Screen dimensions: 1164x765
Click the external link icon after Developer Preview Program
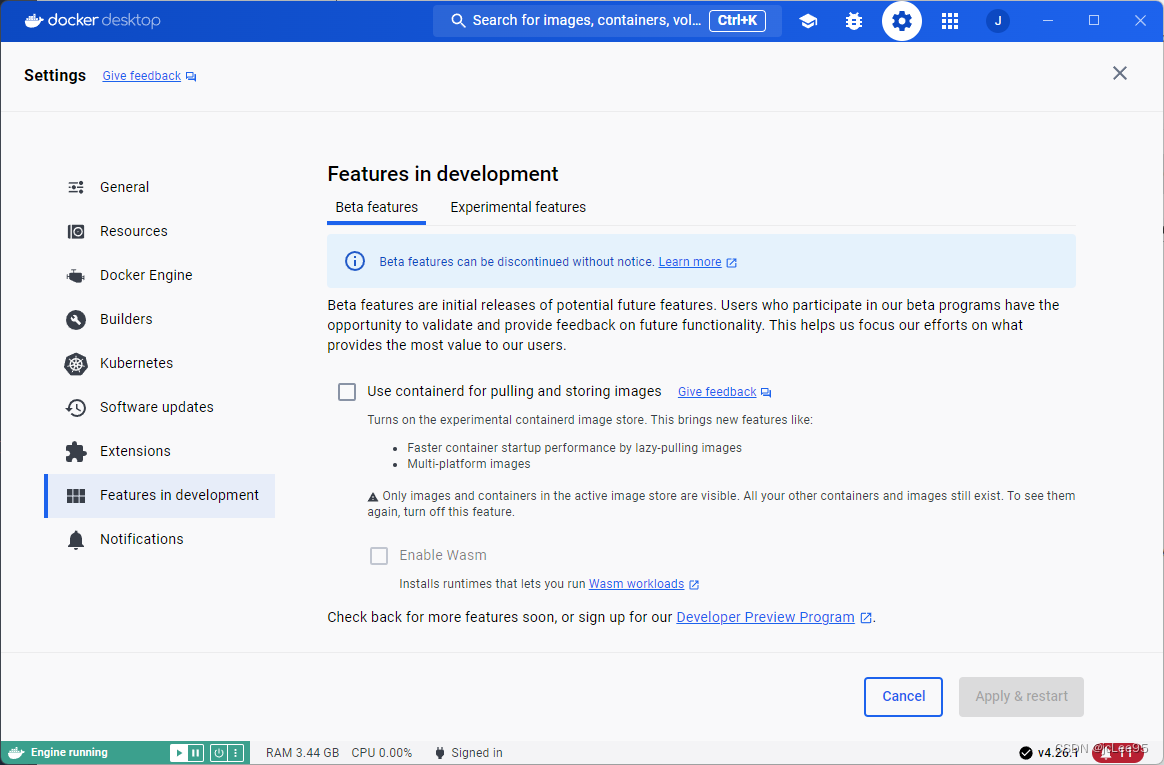(x=866, y=617)
